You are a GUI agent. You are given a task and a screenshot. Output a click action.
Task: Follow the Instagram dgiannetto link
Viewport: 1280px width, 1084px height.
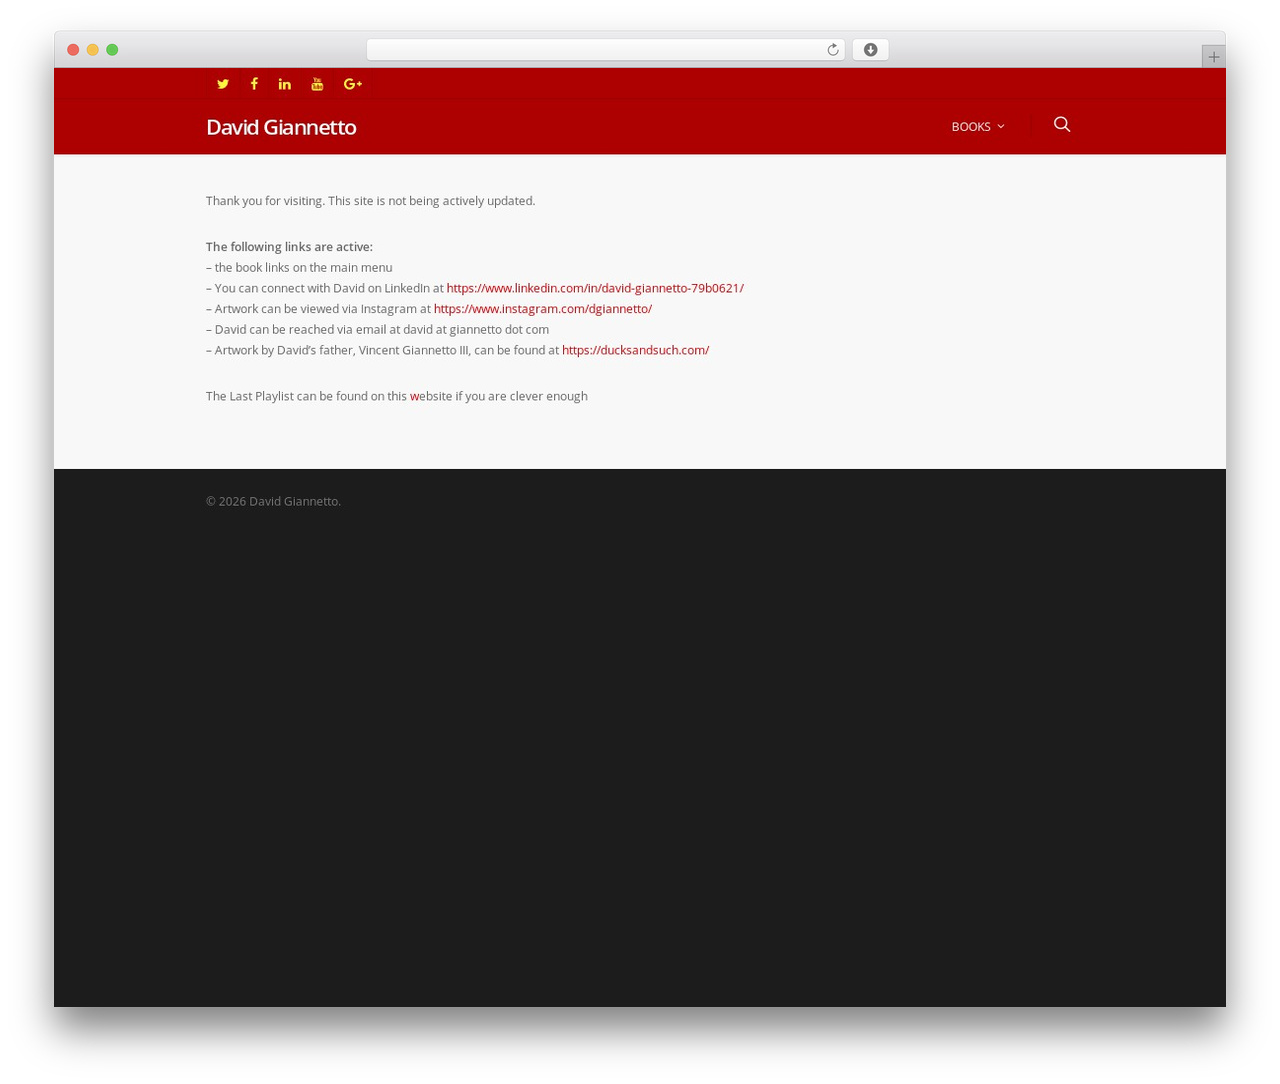(542, 309)
